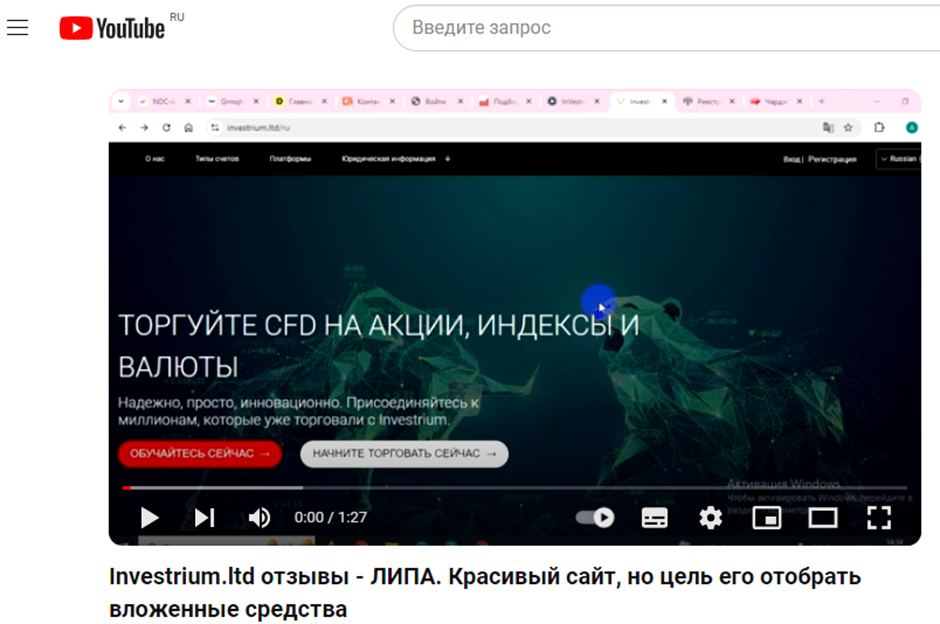This screenshot has width=940, height=624.
Task: Click 'ОБУЧАЙТЕСЬ СЕЙЧАС' red button in video
Action: 200,454
